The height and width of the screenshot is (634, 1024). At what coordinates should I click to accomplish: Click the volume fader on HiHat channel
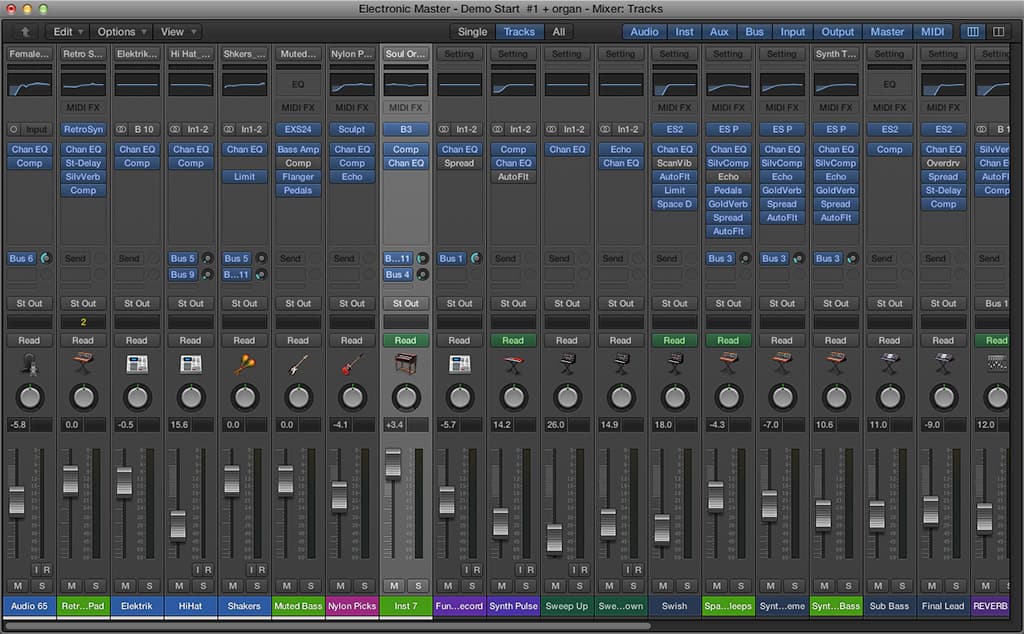[x=178, y=525]
